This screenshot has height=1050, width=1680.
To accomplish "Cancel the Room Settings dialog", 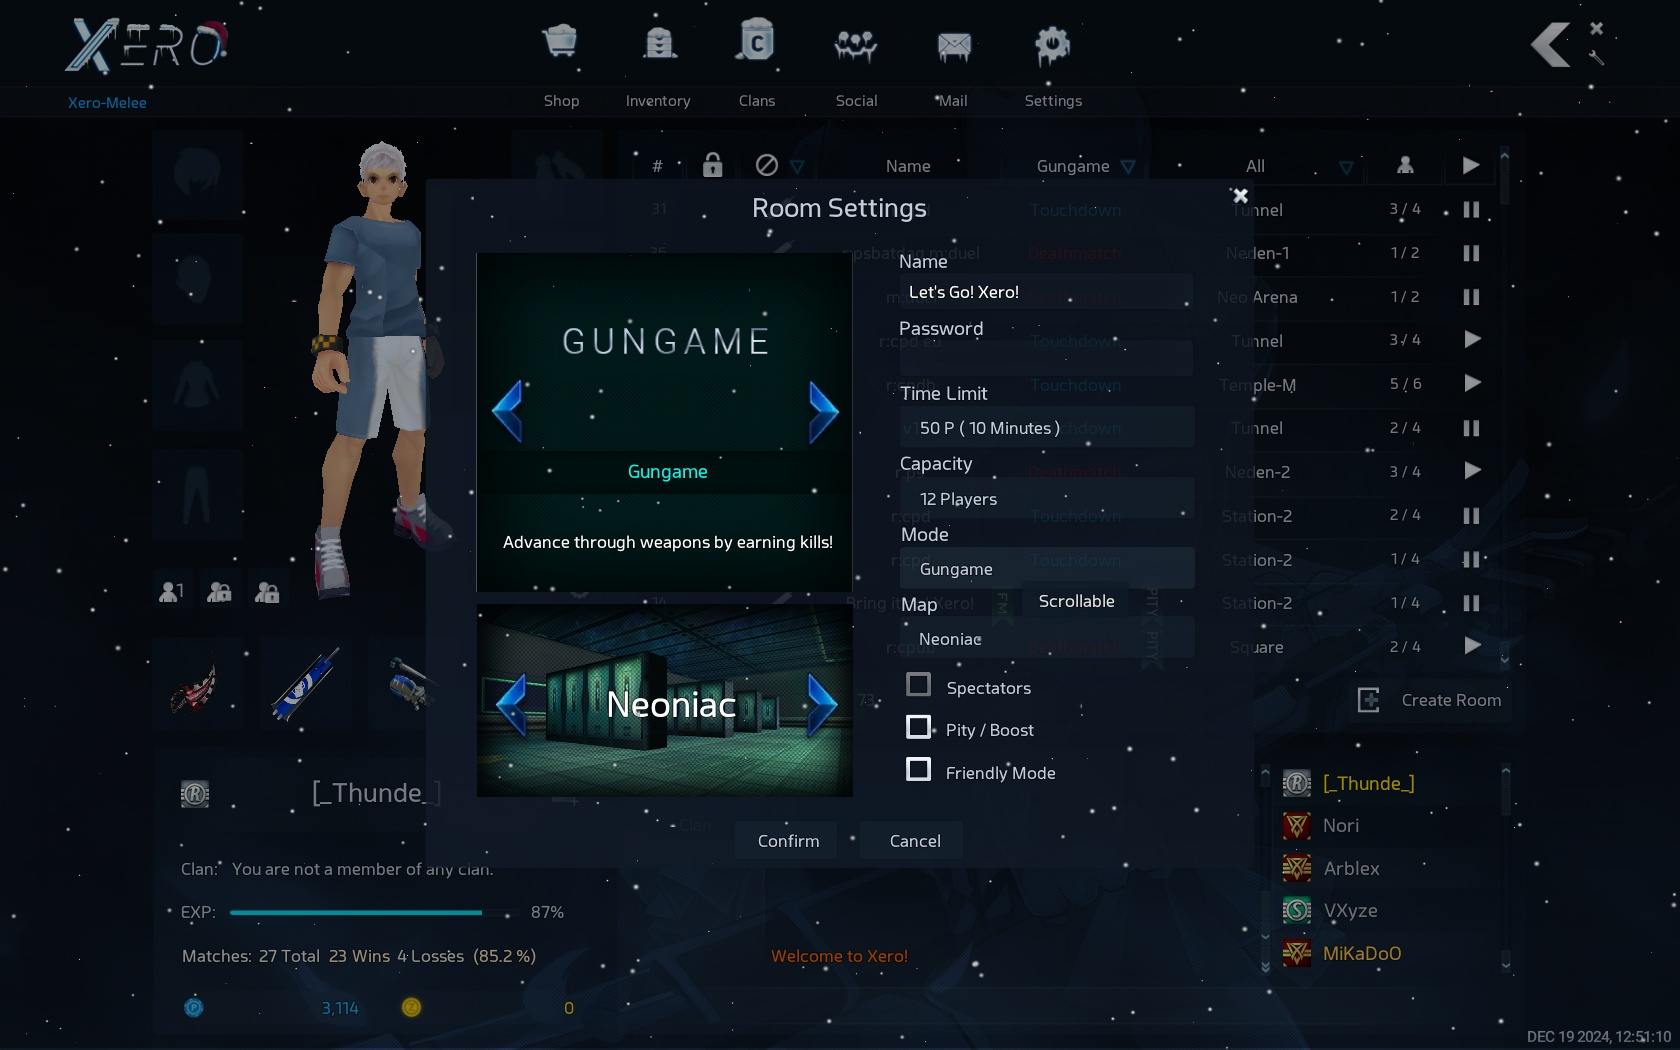I will click(914, 841).
